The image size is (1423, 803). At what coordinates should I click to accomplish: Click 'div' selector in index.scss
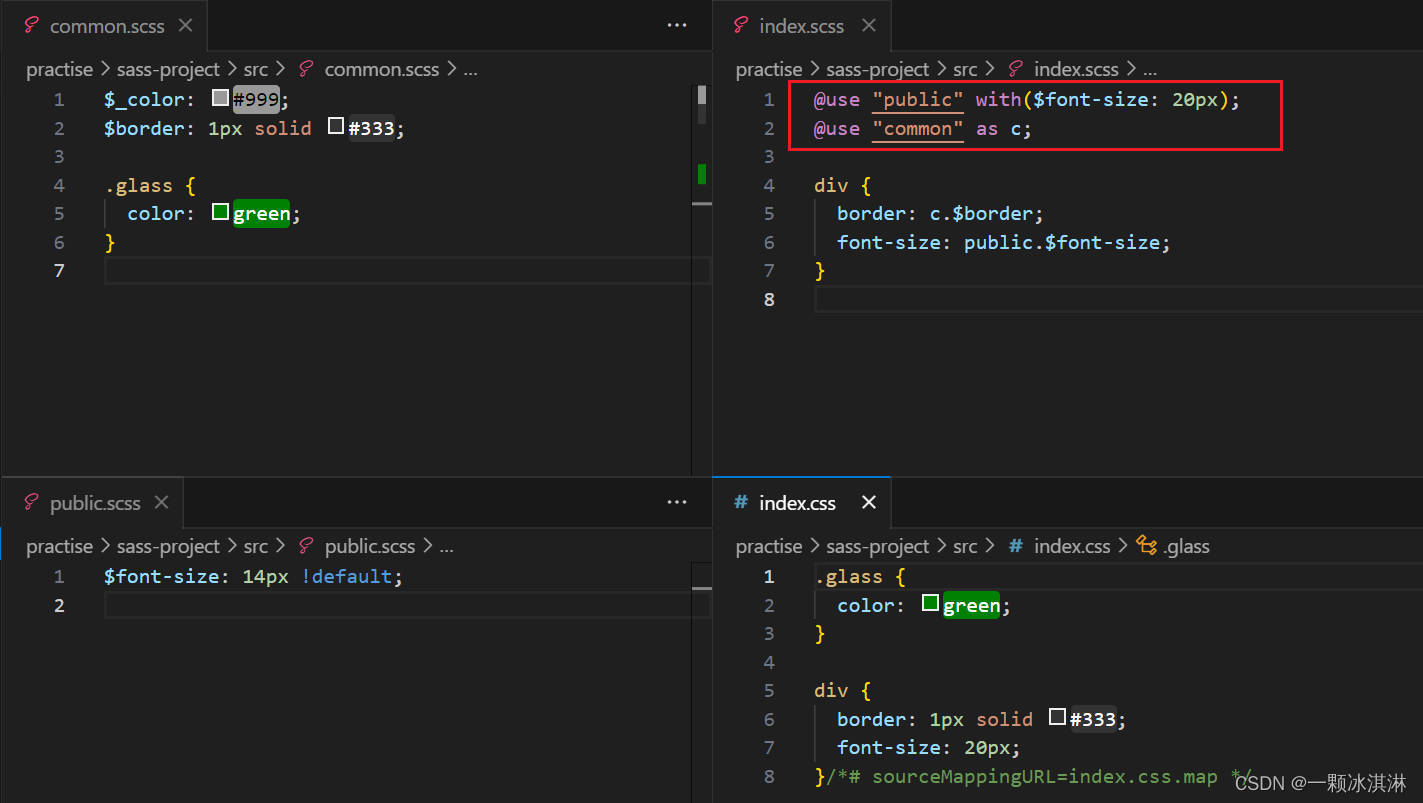pyautogui.click(x=831, y=185)
